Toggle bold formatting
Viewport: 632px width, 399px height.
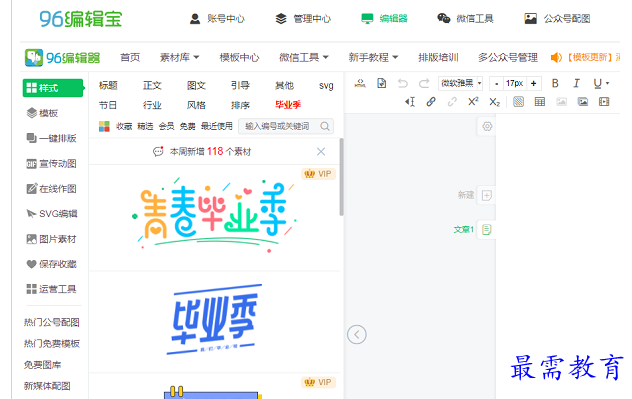click(x=555, y=83)
